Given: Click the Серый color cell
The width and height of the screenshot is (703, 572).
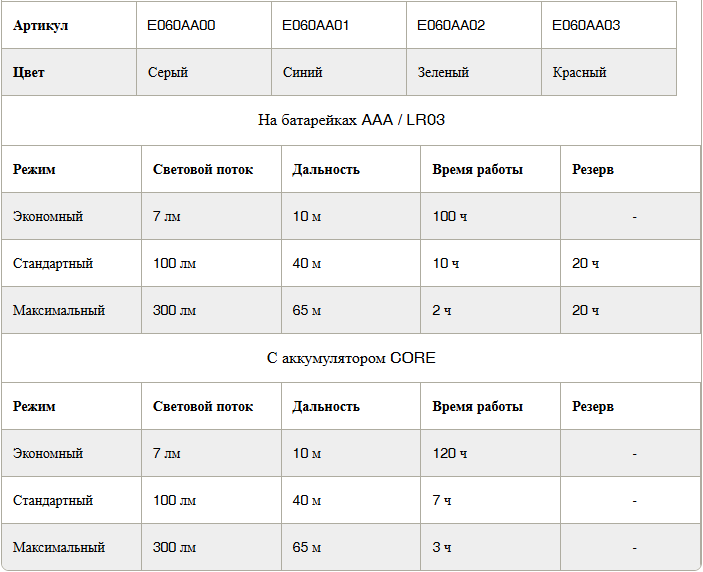Looking at the screenshot, I should point(204,72).
